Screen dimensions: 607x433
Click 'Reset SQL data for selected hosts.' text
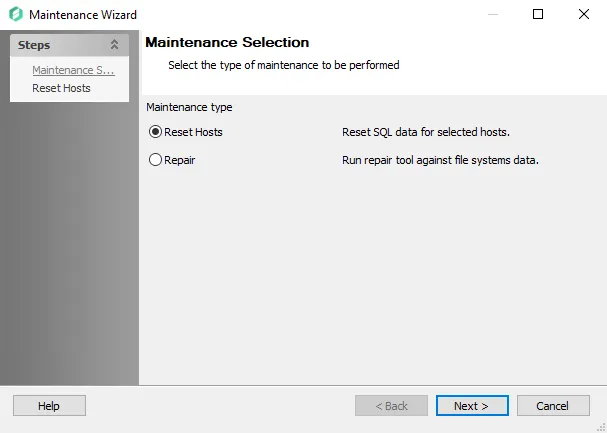[x=426, y=132]
